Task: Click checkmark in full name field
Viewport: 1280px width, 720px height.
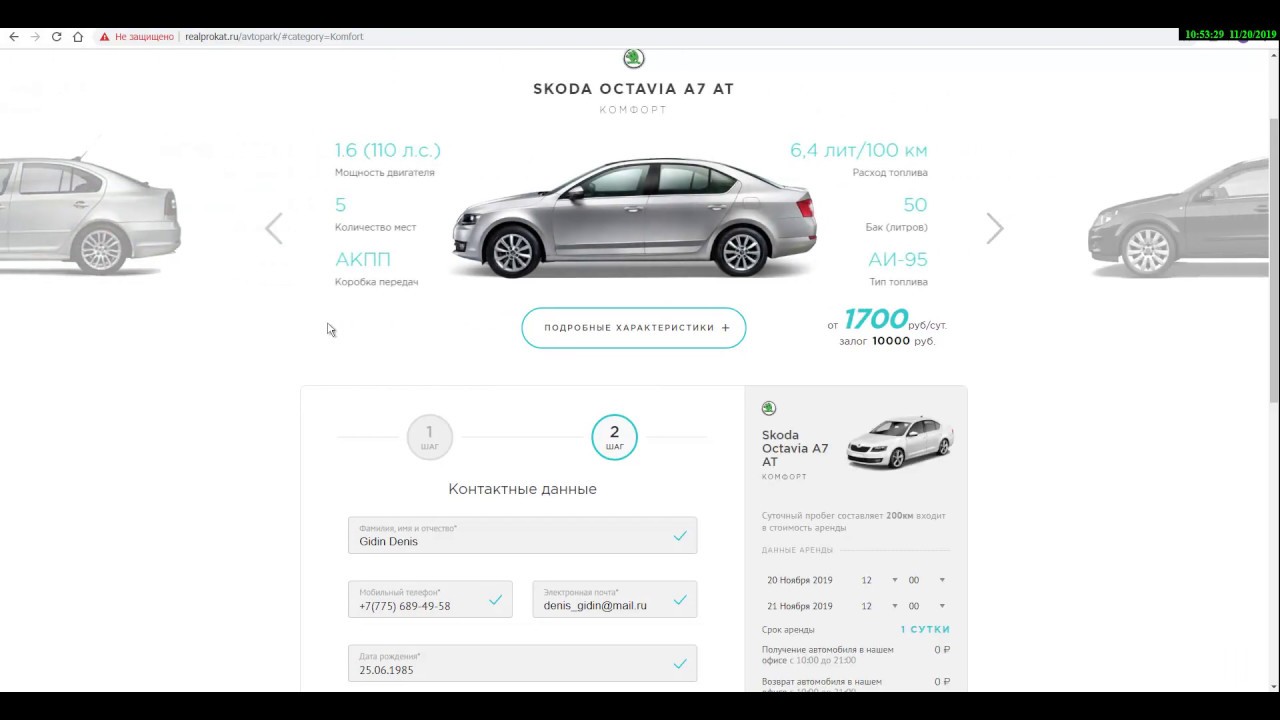Action: pyautogui.click(x=680, y=536)
